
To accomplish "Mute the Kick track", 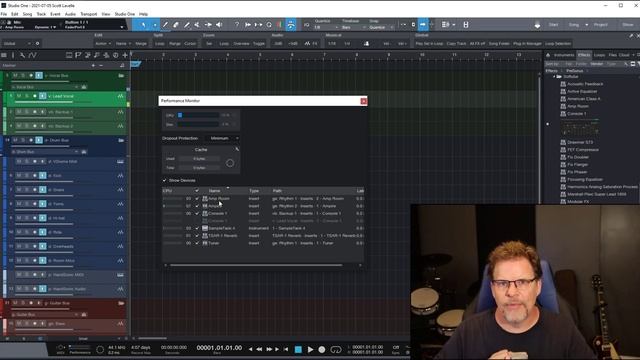I will click(19, 176).
